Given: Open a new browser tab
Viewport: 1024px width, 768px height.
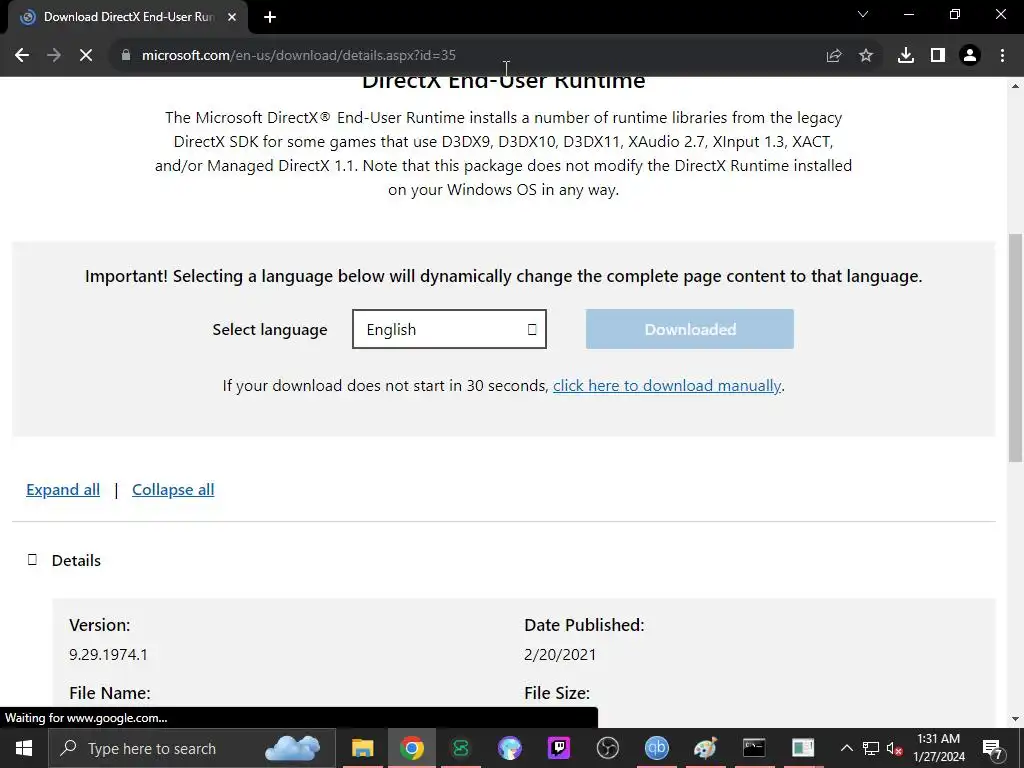Looking at the screenshot, I should coord(270,17).
